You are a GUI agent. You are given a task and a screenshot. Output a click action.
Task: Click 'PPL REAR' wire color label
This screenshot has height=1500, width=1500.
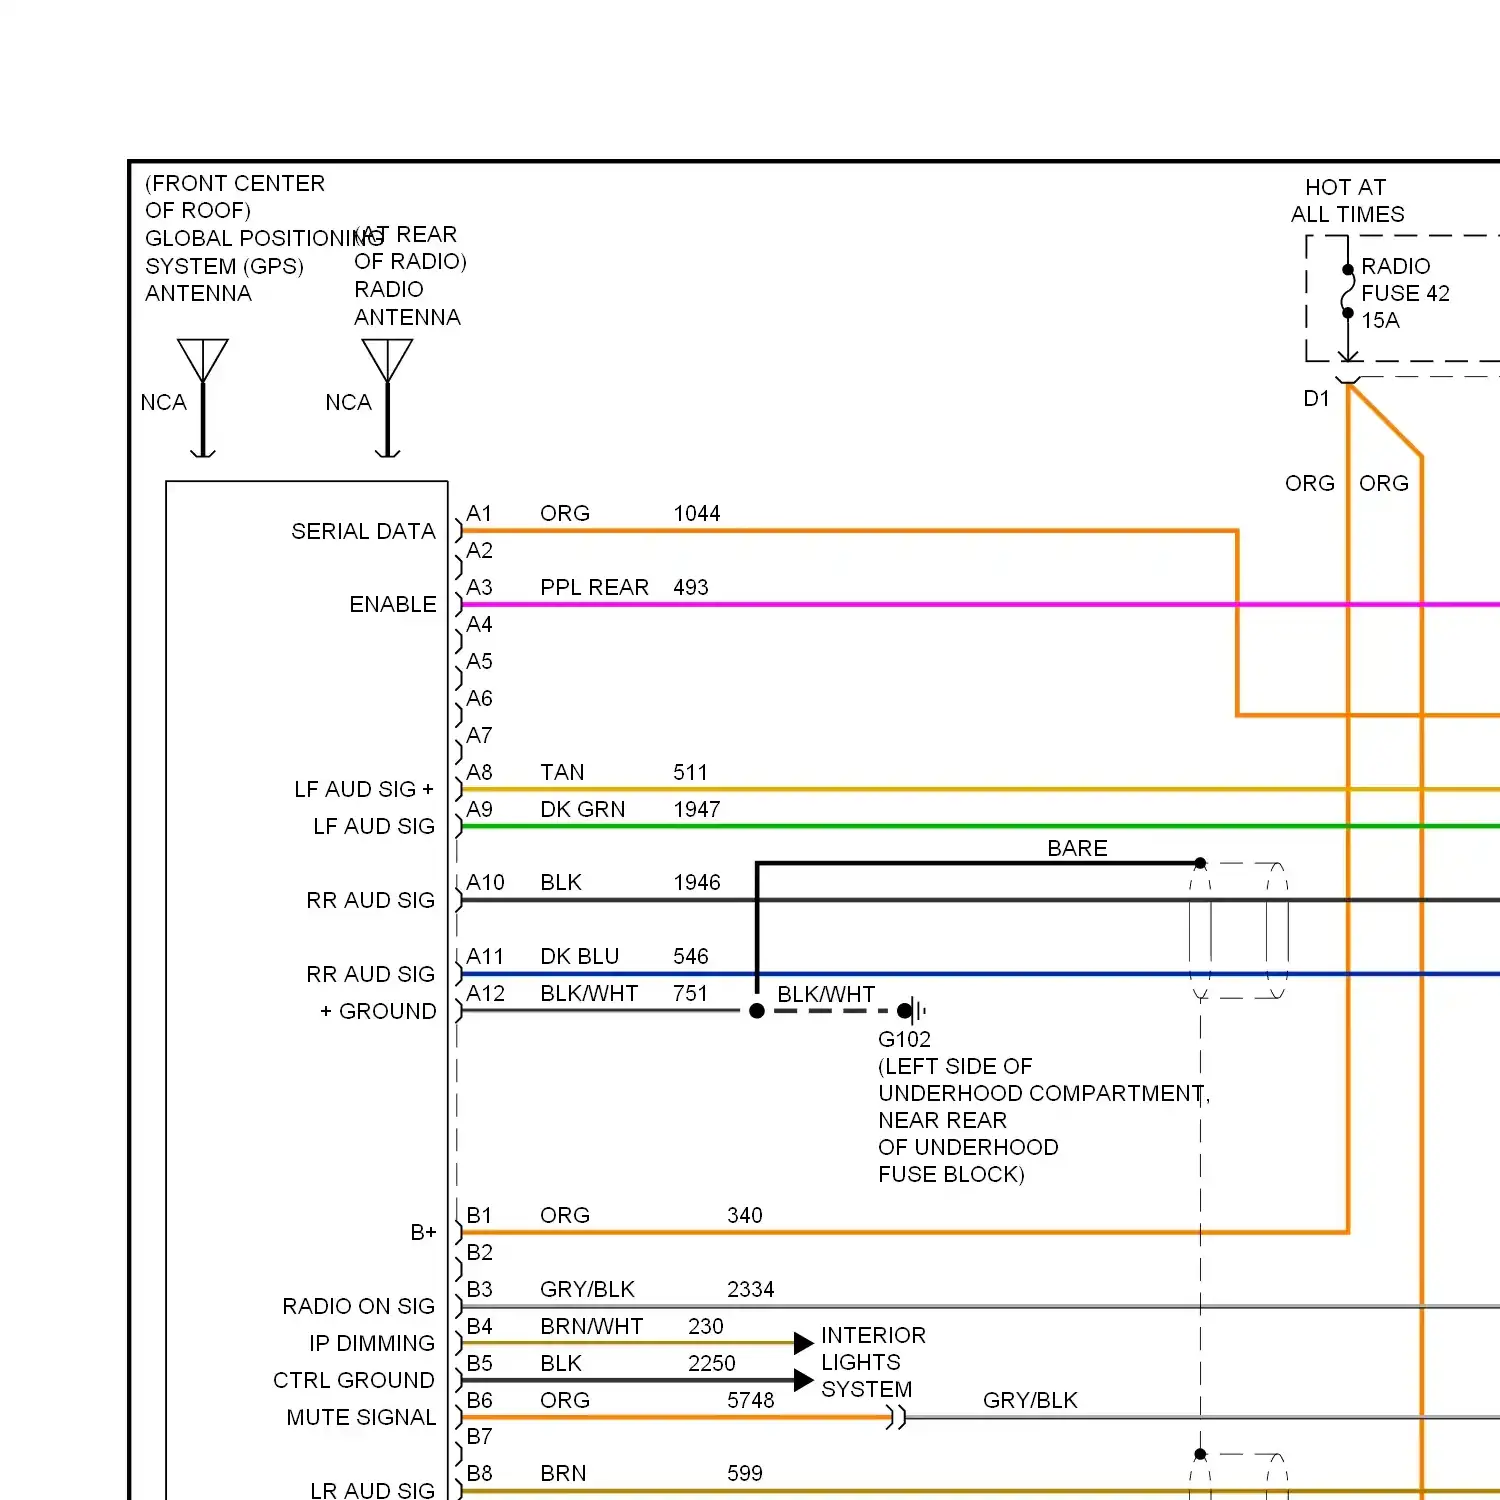(595, 587)
